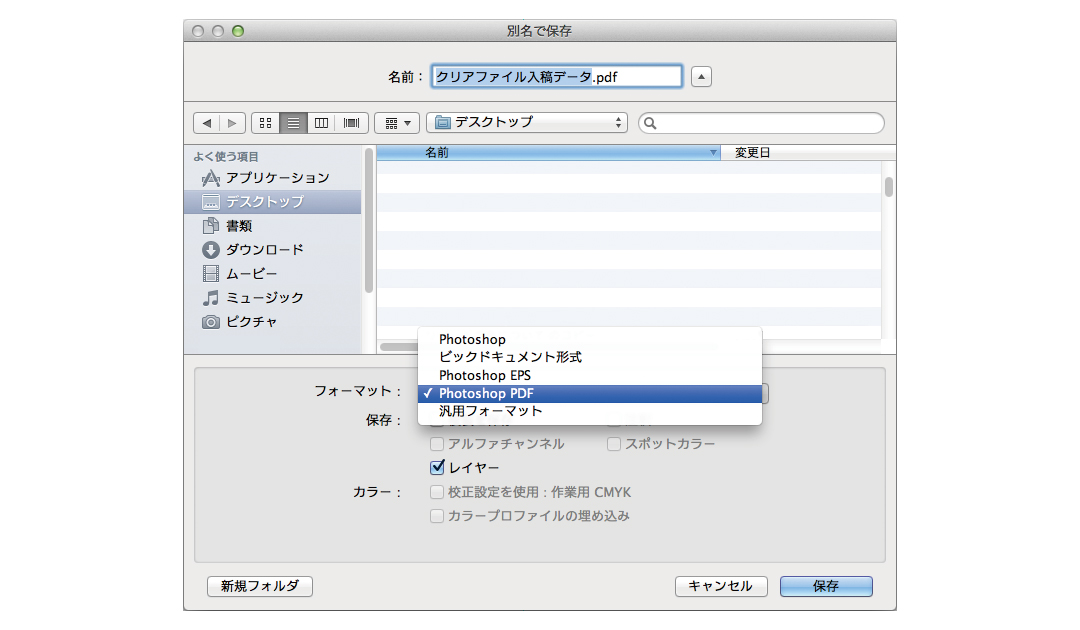Open the item arrangement dropdown

point(397,122)
